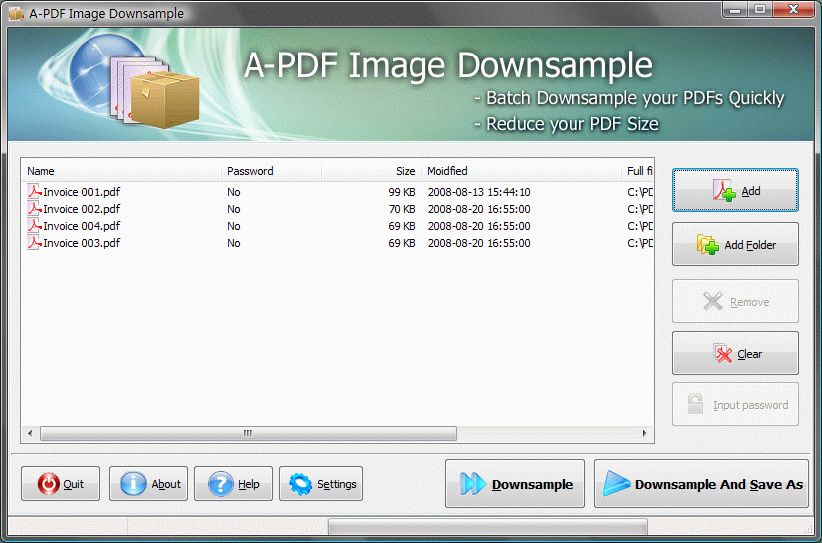Click the PDF icon of Invoice 004.pdf
Image resolution: width=822 pixels, height=543 pixels.
click(x=34, y=225)
